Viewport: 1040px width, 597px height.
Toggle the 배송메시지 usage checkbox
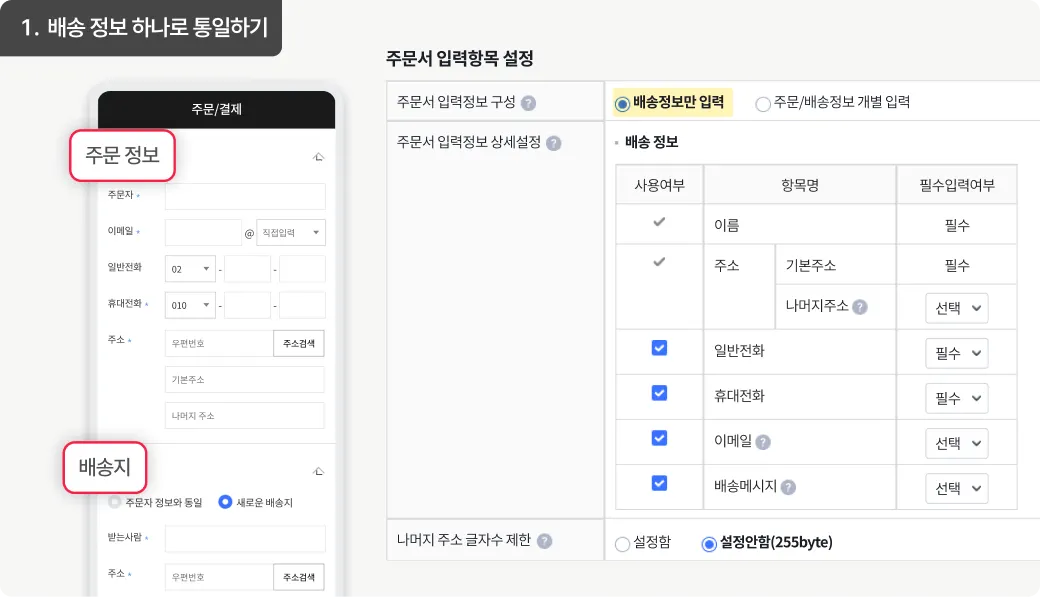(659, 483)
